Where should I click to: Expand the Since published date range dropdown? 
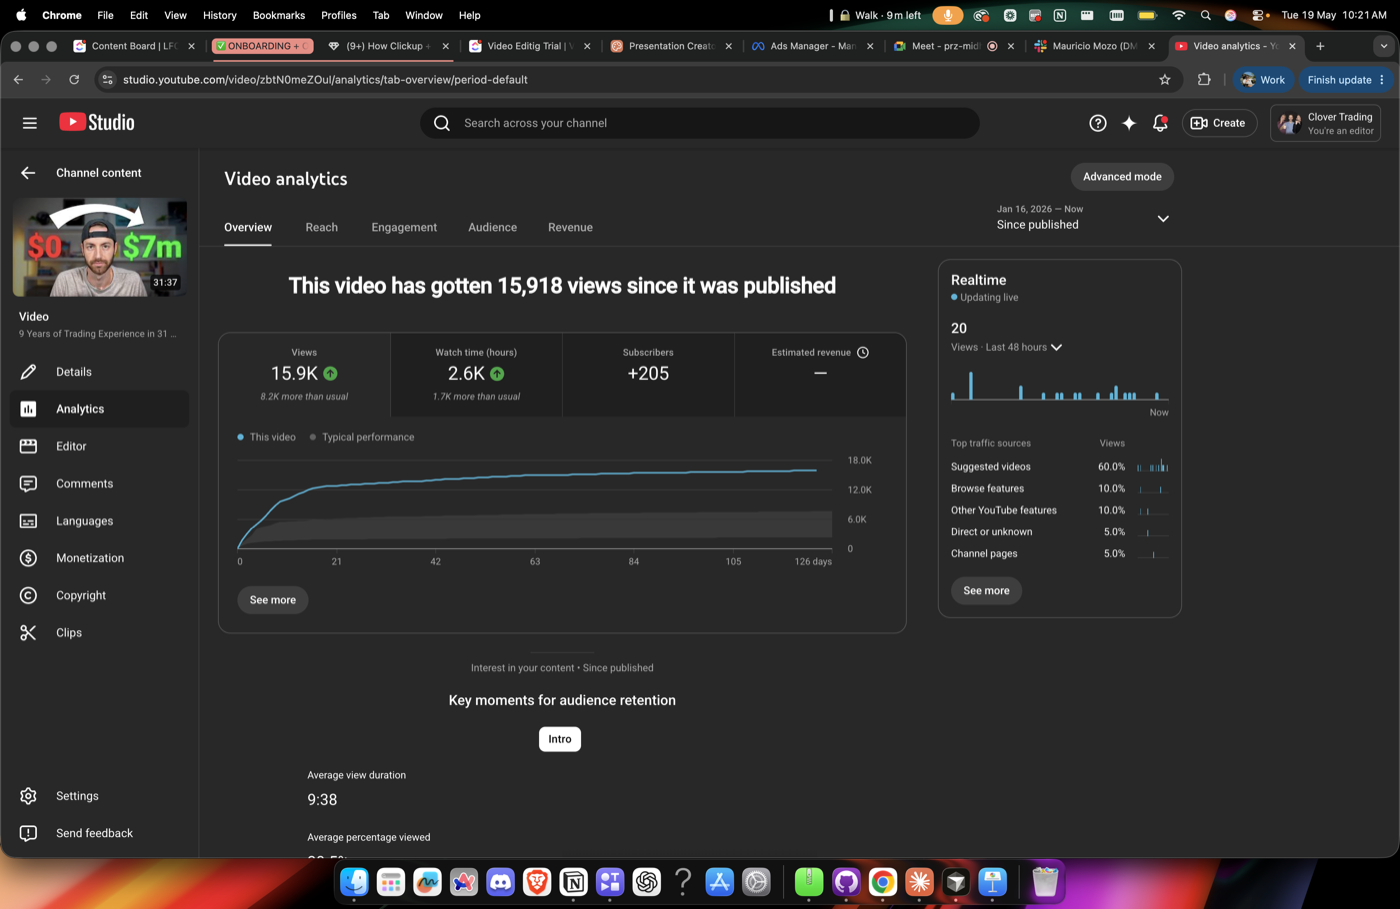click(x=1163, y=219)
